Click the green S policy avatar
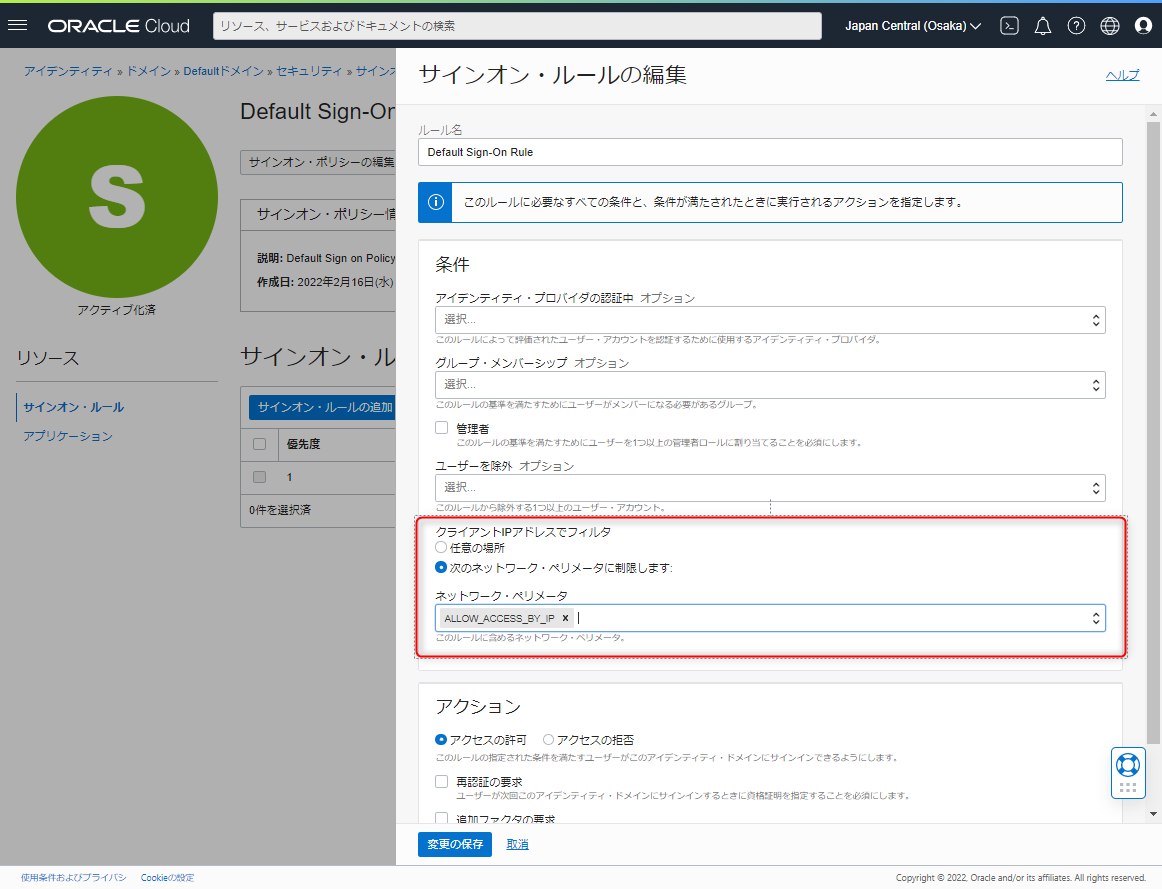Screen dimensions: 1162x889 coord(116,196)
